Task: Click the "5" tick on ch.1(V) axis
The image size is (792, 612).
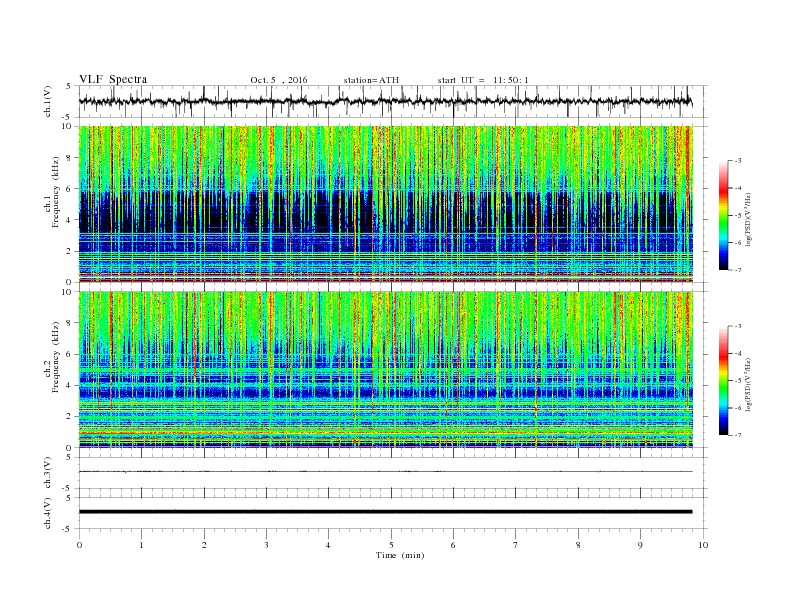Action: pos(70,86)
